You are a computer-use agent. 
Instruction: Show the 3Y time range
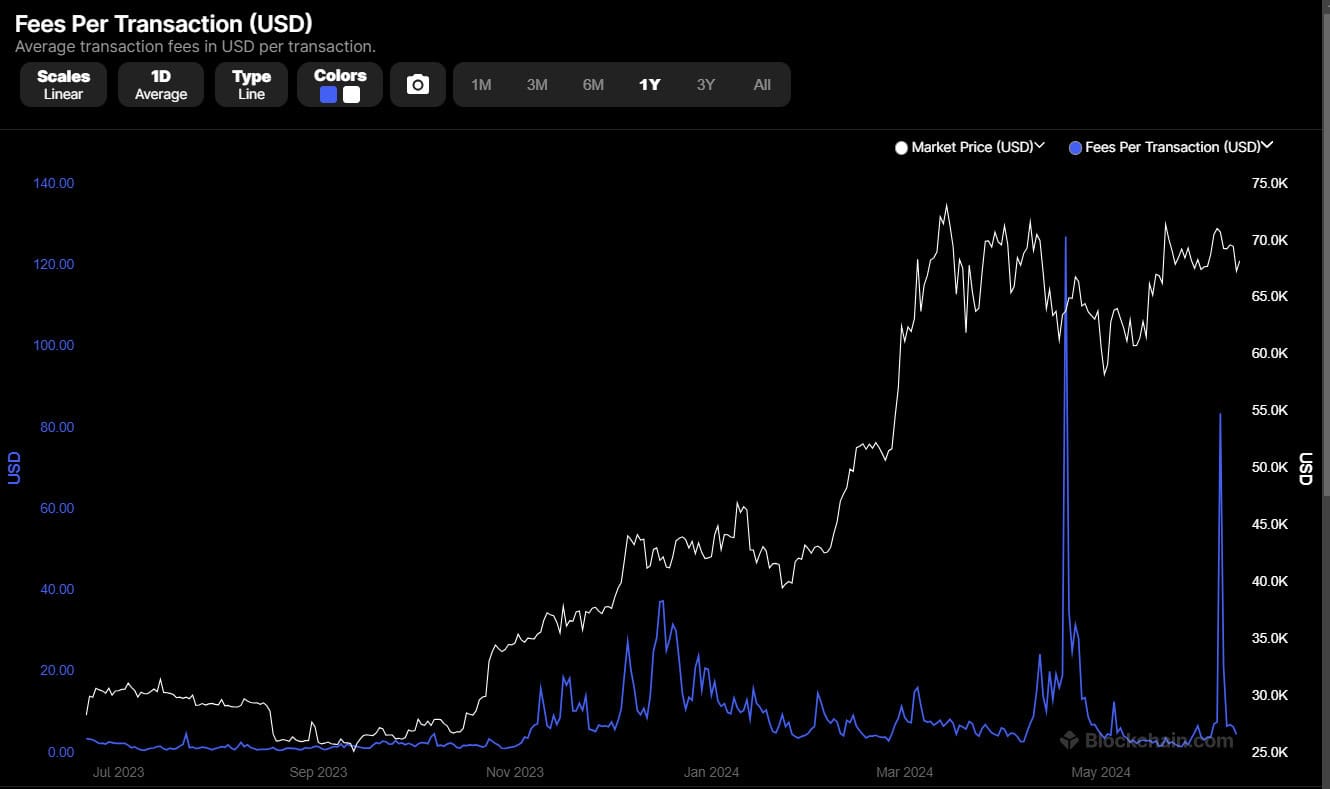(706, 85)
